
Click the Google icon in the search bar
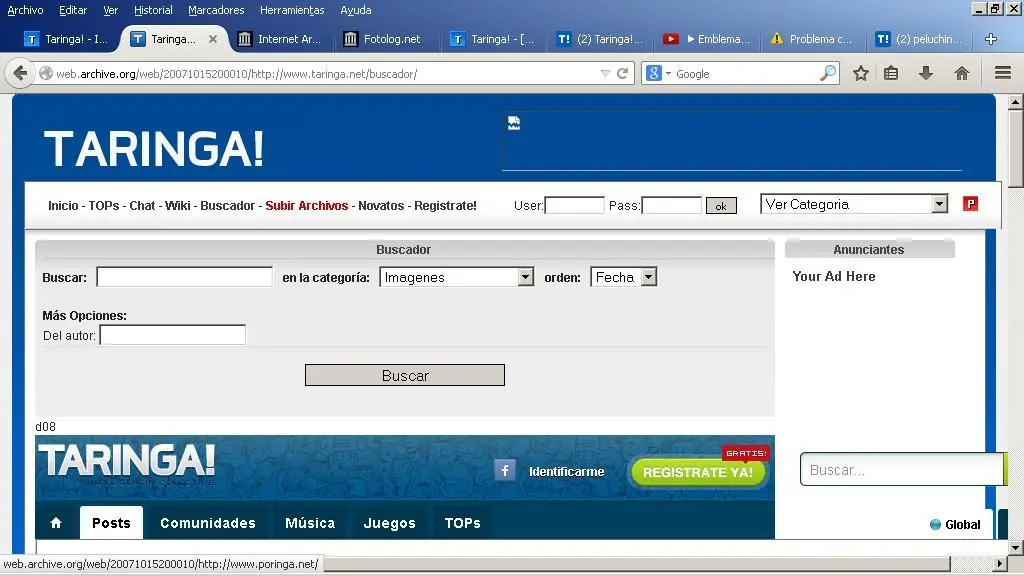pos(653,73)
